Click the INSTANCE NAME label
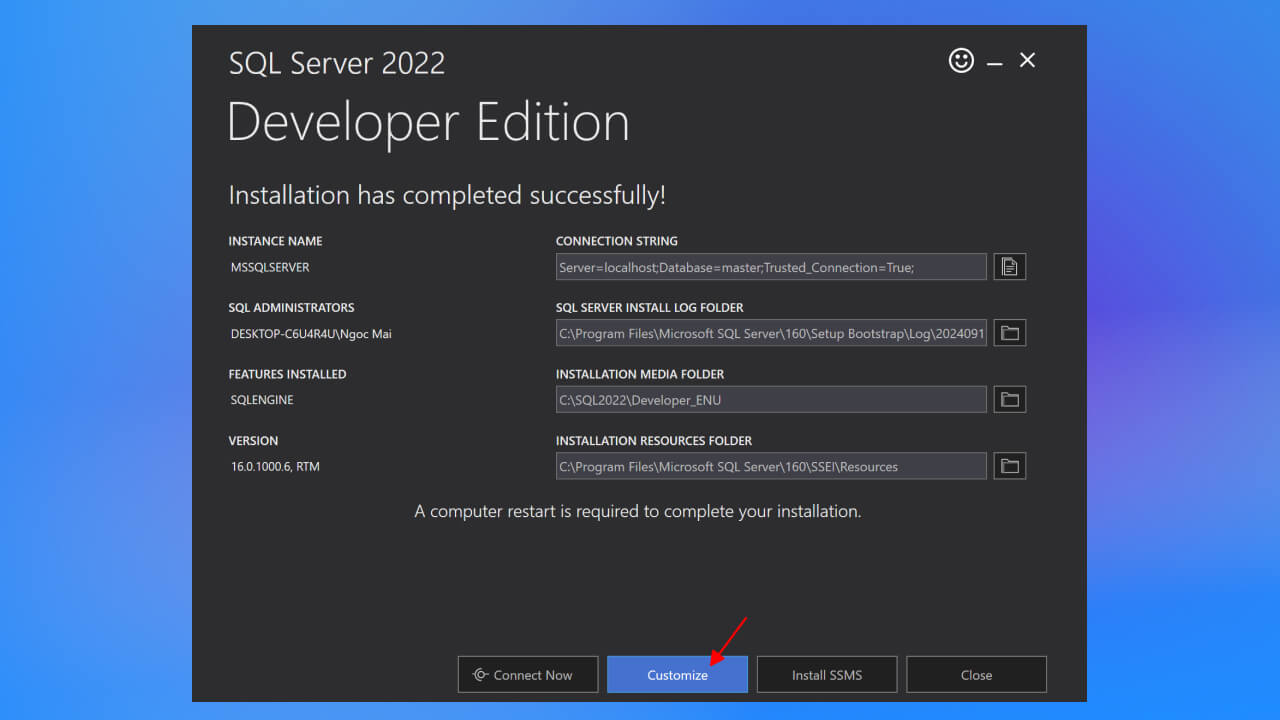Image resolution: width=1280 pixels, height=720 pixels. coord(275,241)
